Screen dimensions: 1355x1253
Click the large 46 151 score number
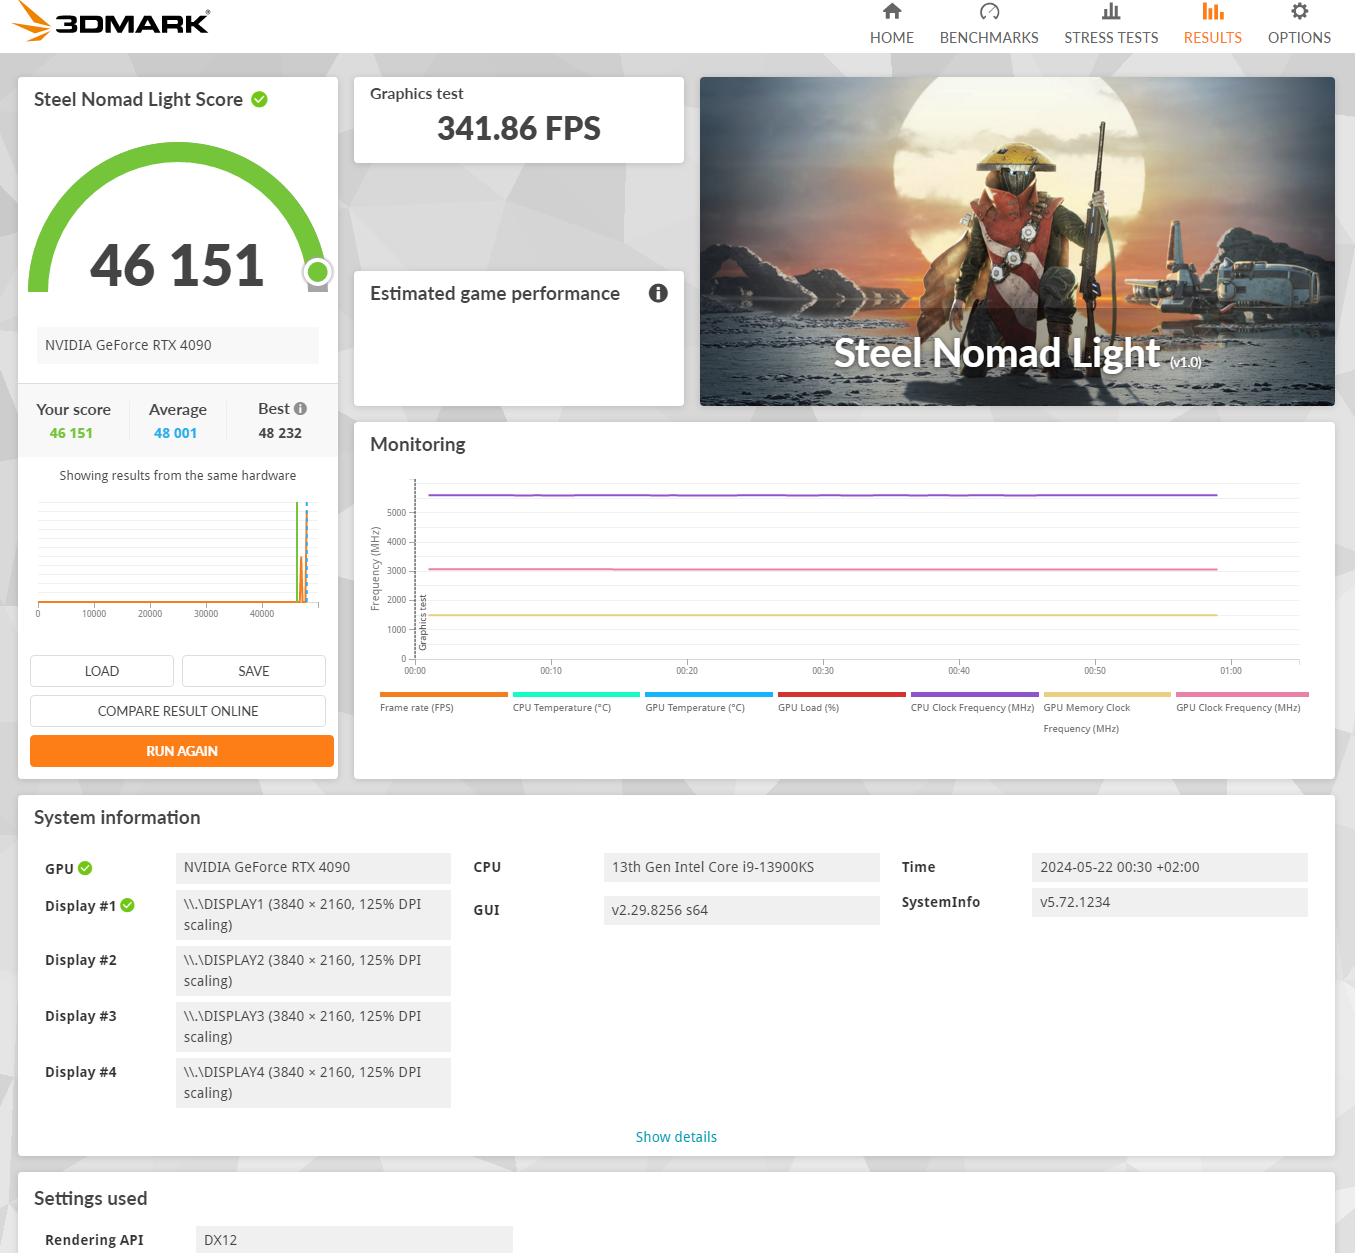click(x=177, y=265)
